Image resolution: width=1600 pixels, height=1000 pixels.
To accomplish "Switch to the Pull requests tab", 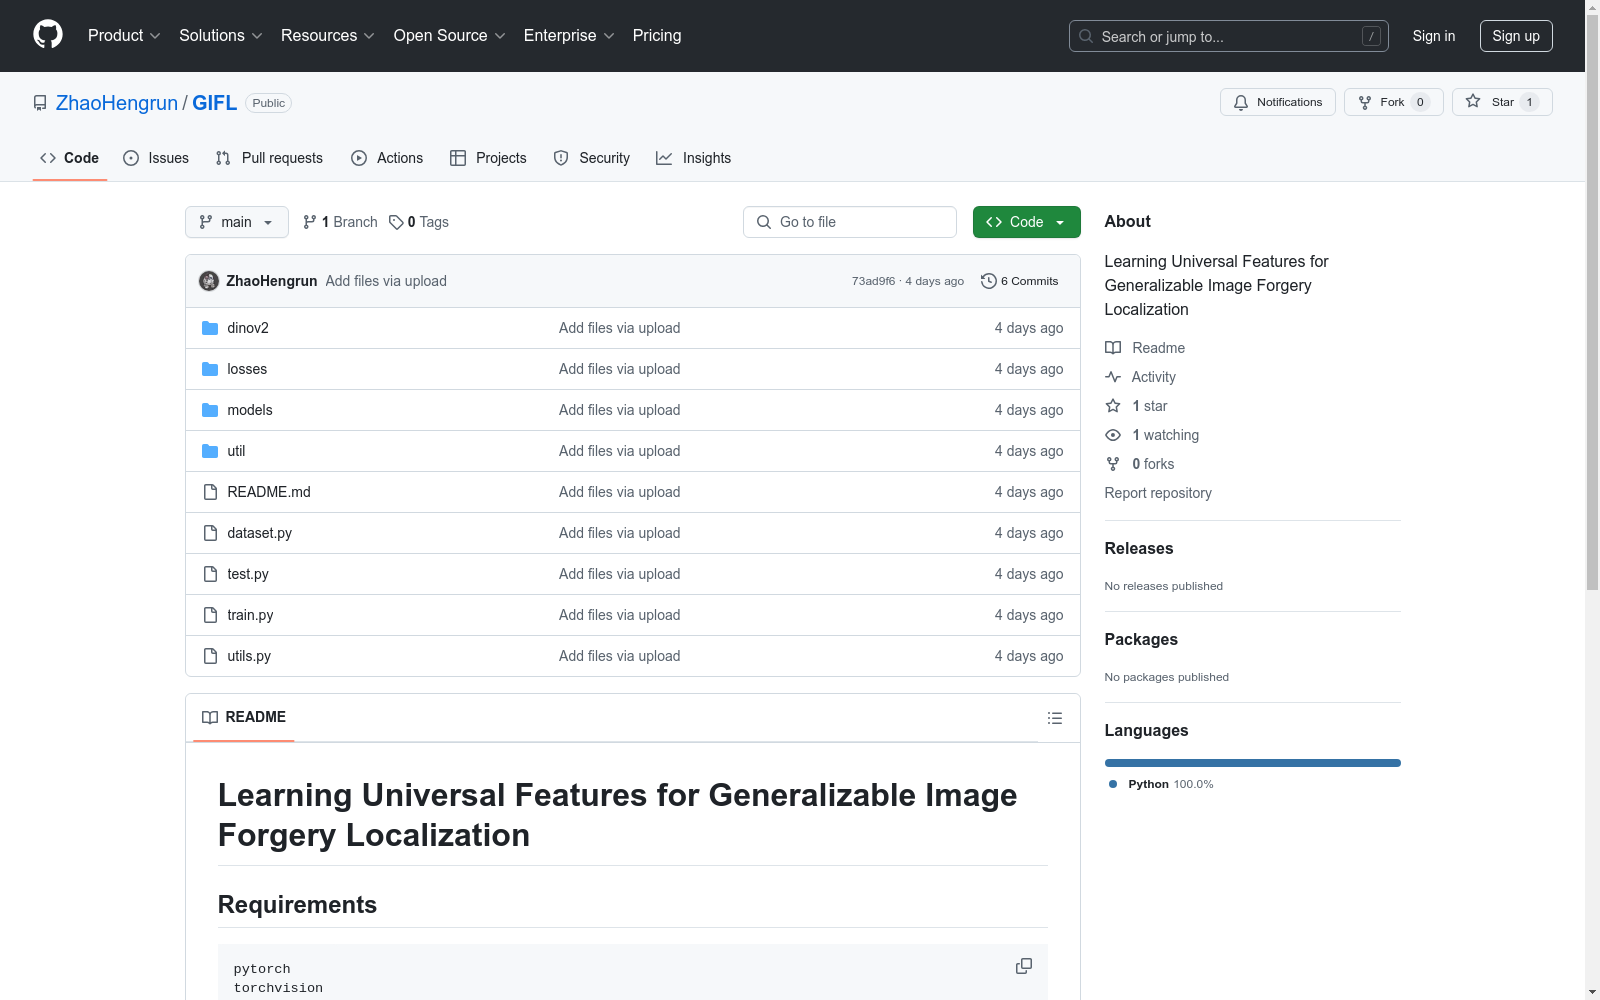I will (269, 158).
